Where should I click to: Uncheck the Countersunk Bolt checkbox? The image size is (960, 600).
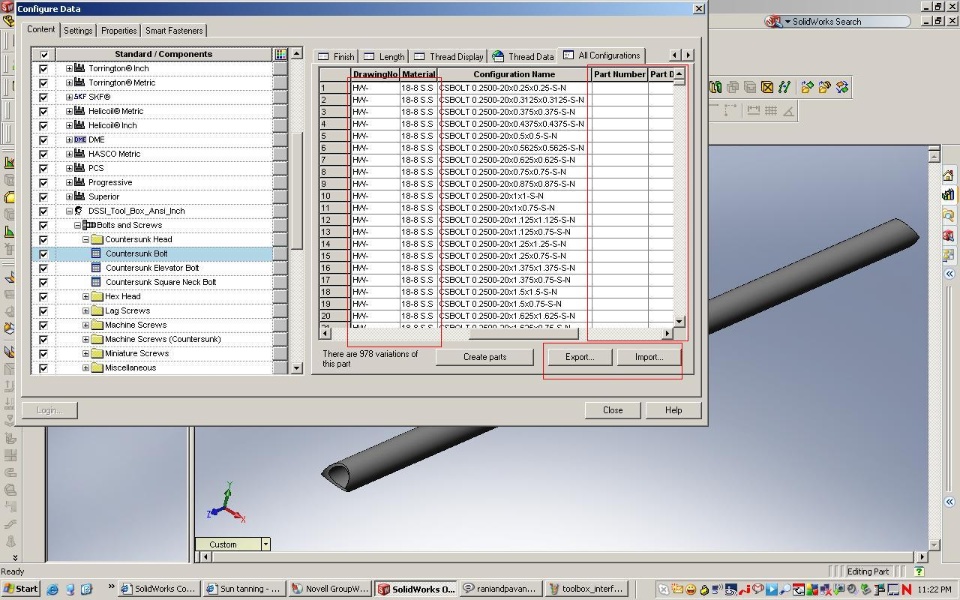coord(43,253)
